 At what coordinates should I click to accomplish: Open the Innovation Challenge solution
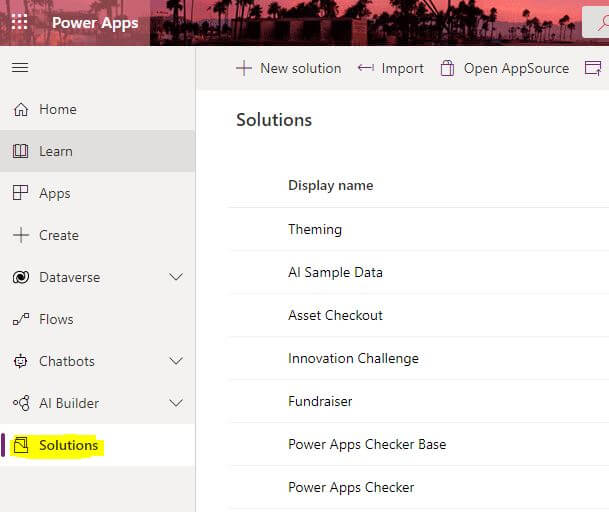click(x=353, y=358)
